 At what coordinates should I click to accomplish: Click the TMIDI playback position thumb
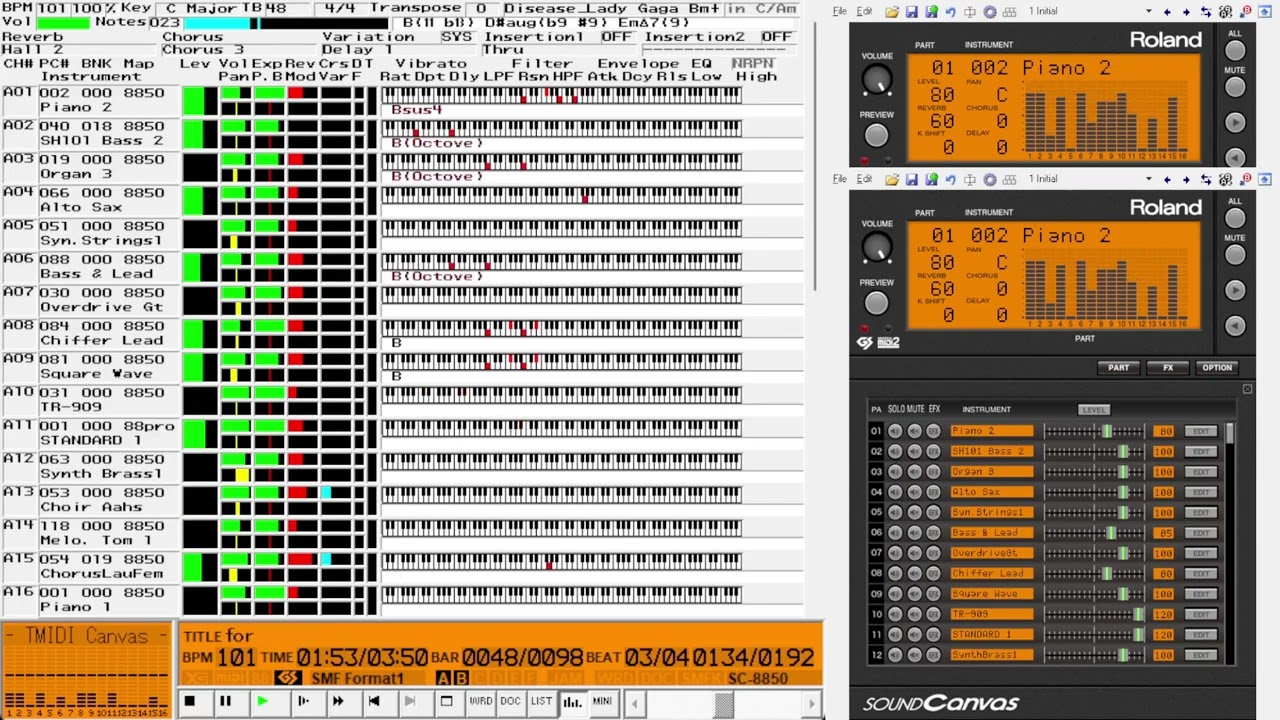pos(724,703)
